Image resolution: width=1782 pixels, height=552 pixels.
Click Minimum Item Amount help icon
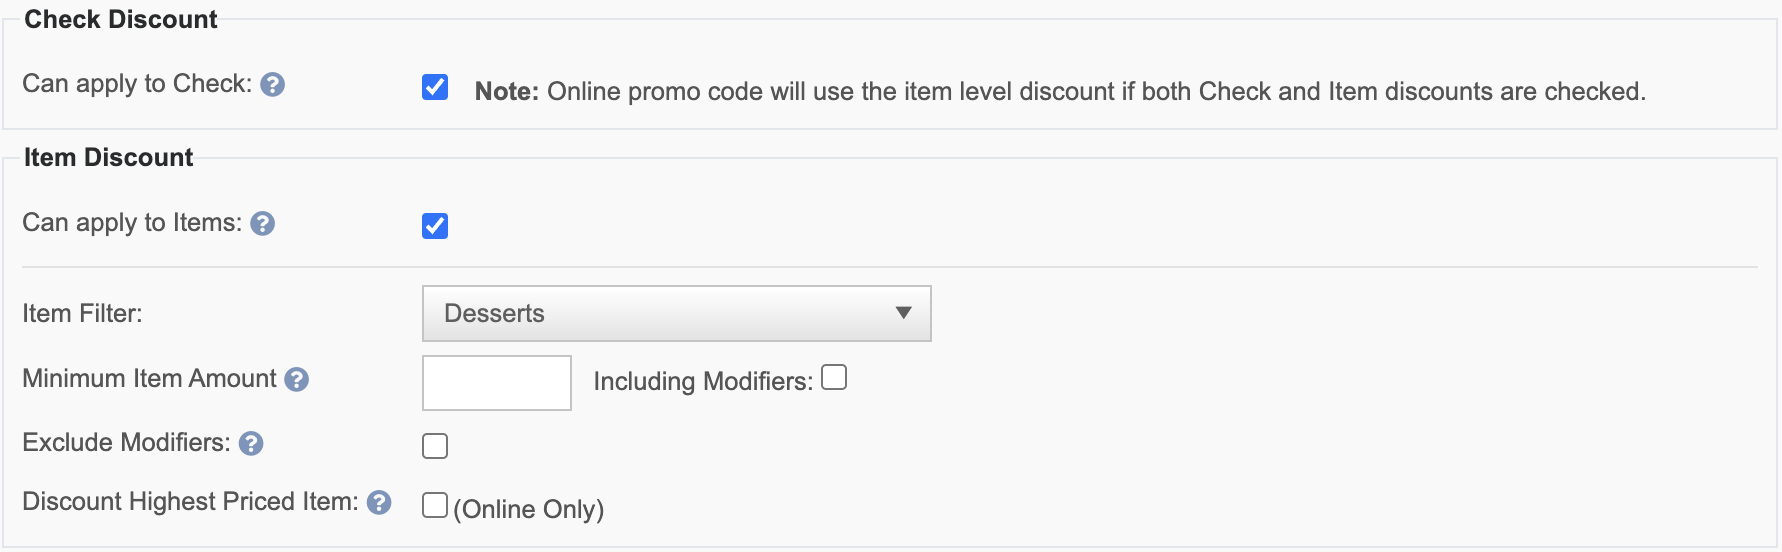pyautogui.click(x=296, y=380)
